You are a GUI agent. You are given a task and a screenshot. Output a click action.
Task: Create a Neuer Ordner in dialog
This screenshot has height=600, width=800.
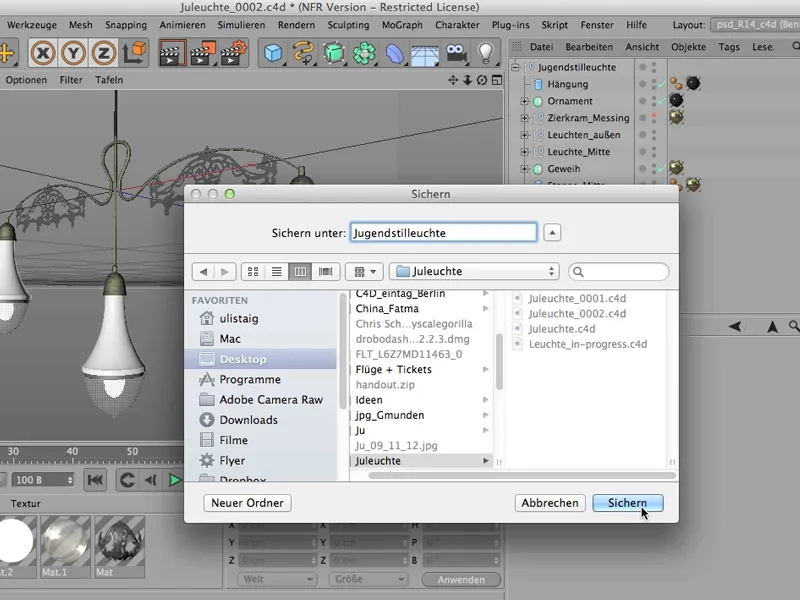[247, 503]
